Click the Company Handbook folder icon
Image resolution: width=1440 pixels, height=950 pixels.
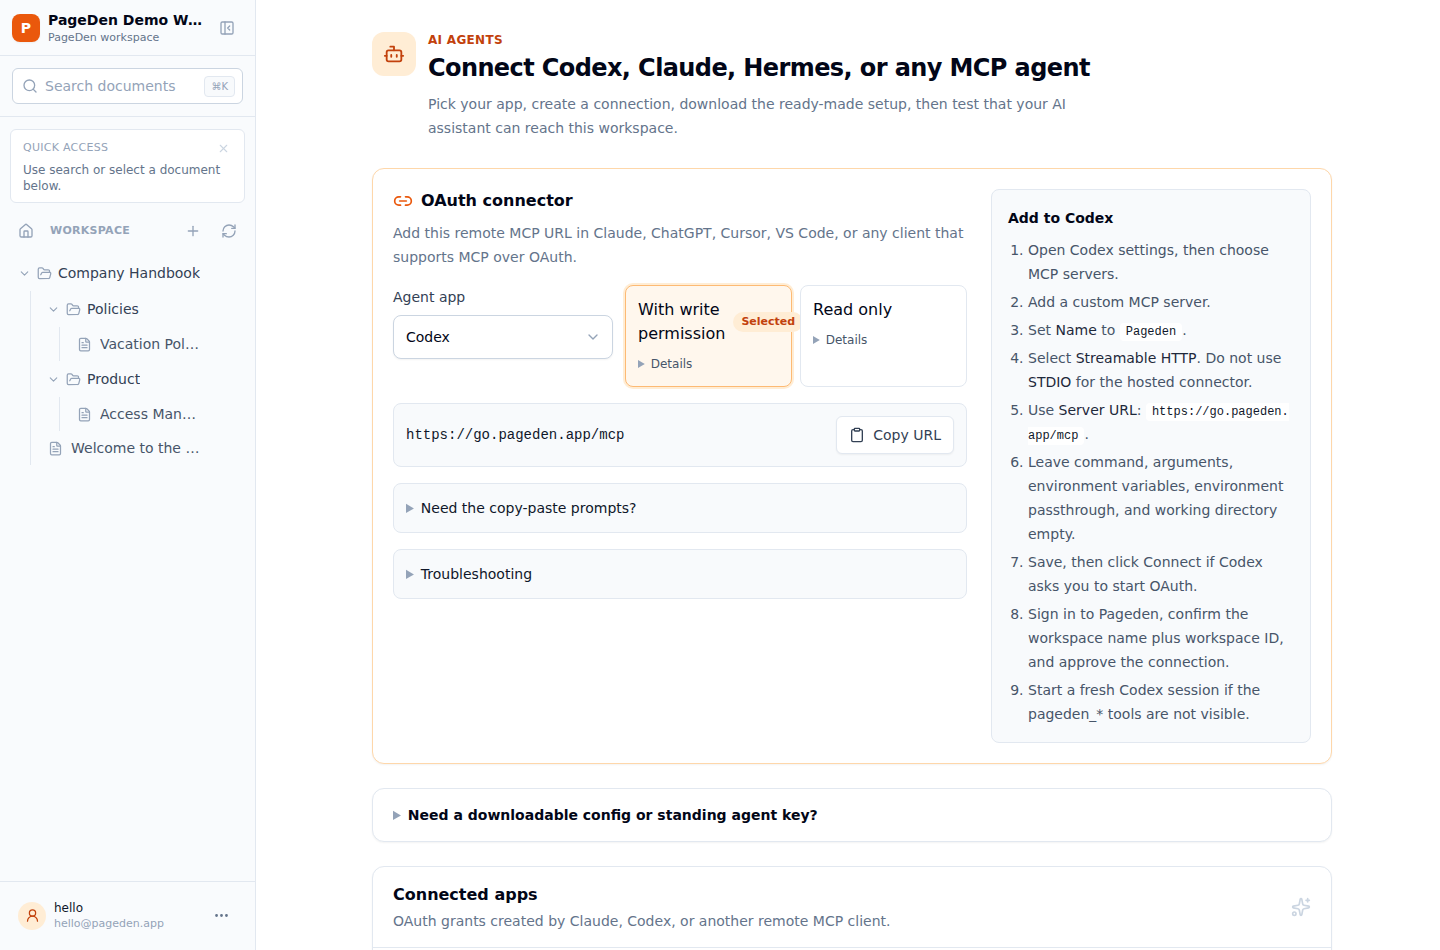coord(44,273)
